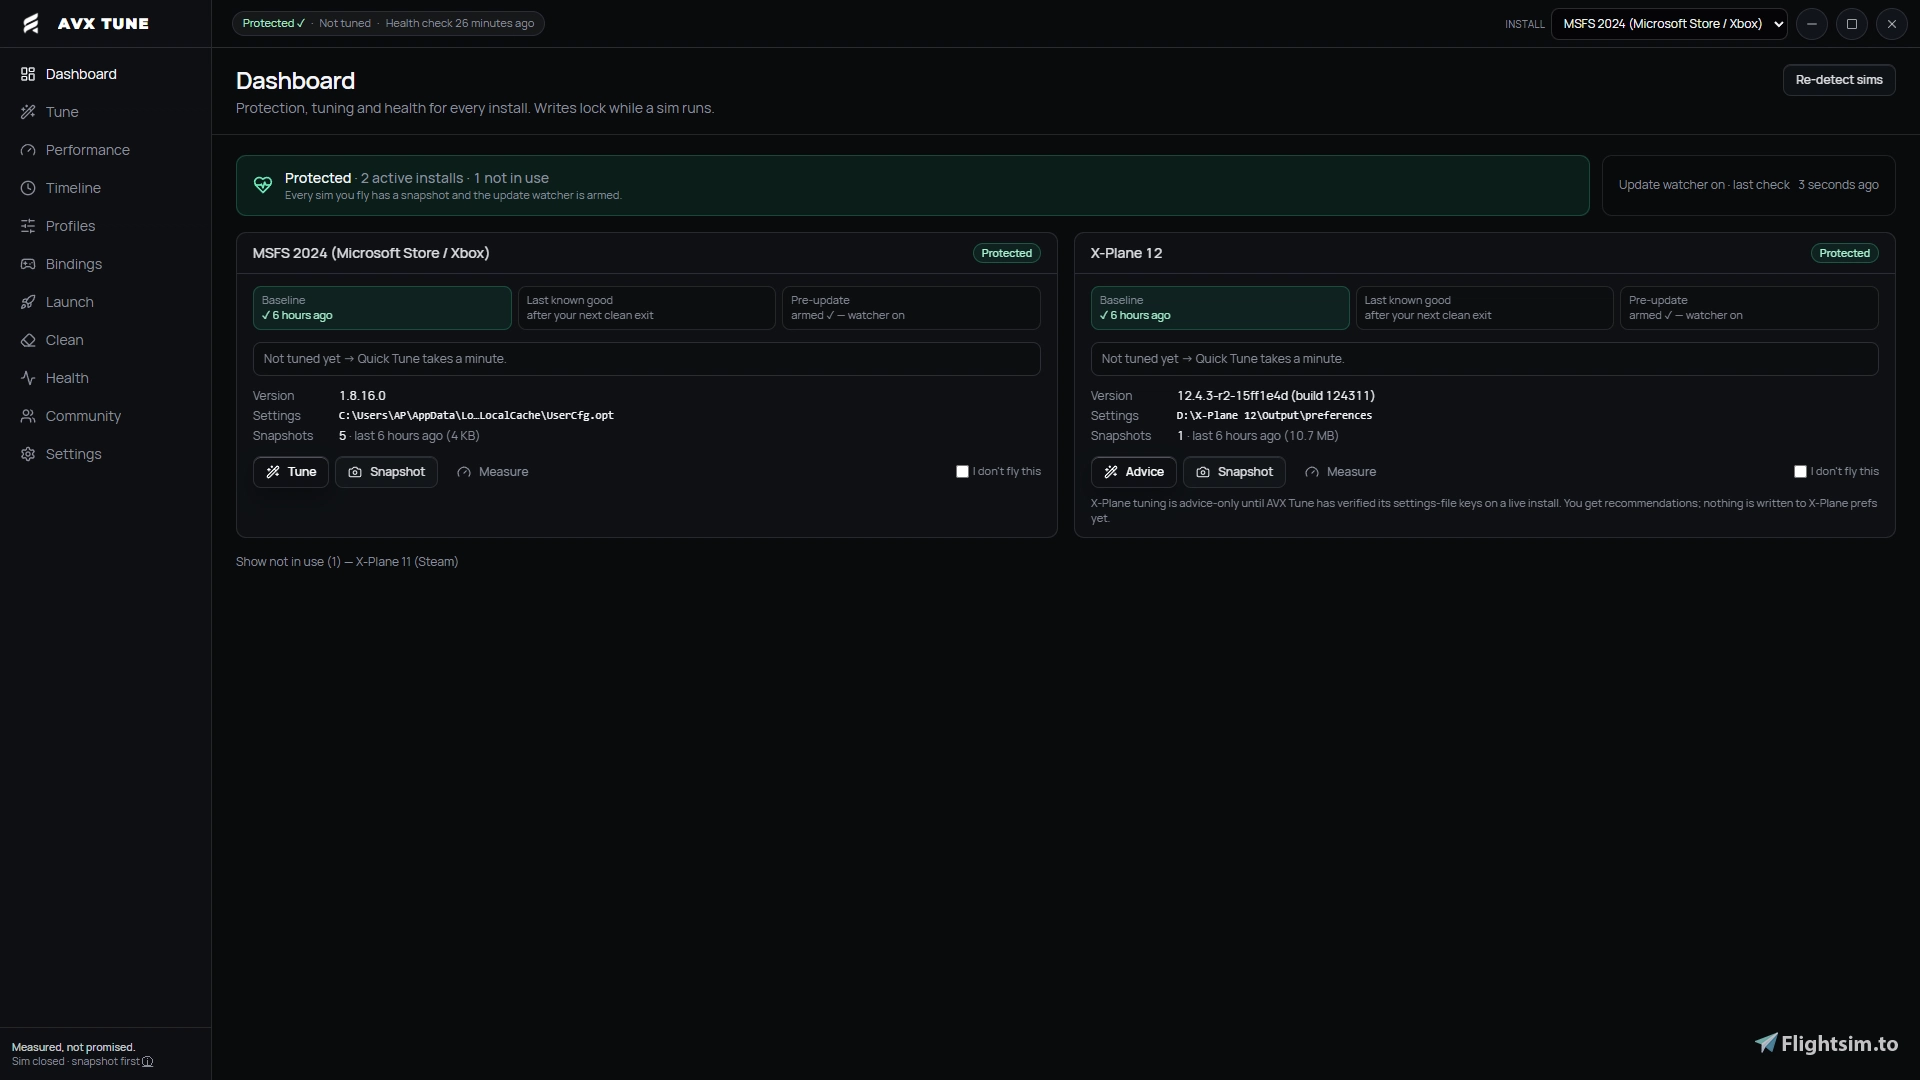This screenshot has height=1080, width=1920.
Task: Go to the Timeline section
Action: click(x=73, y=188)
